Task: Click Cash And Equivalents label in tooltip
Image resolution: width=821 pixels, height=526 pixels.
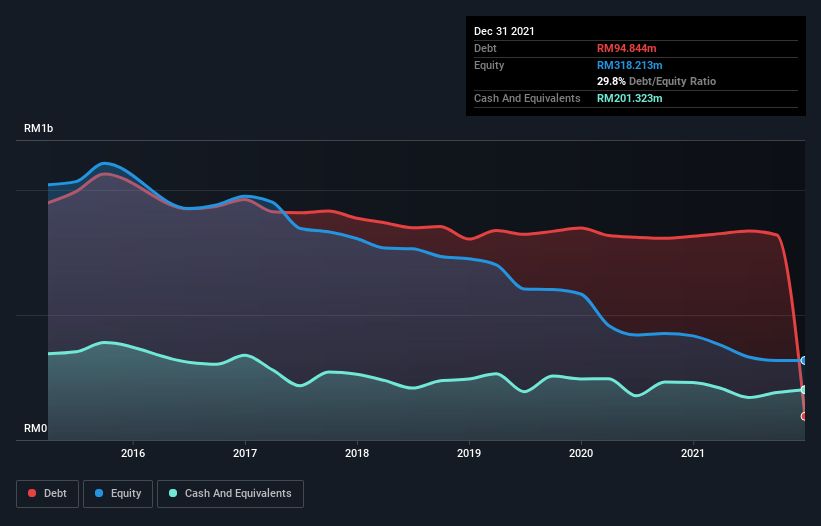Action: [x=527, y=98]
